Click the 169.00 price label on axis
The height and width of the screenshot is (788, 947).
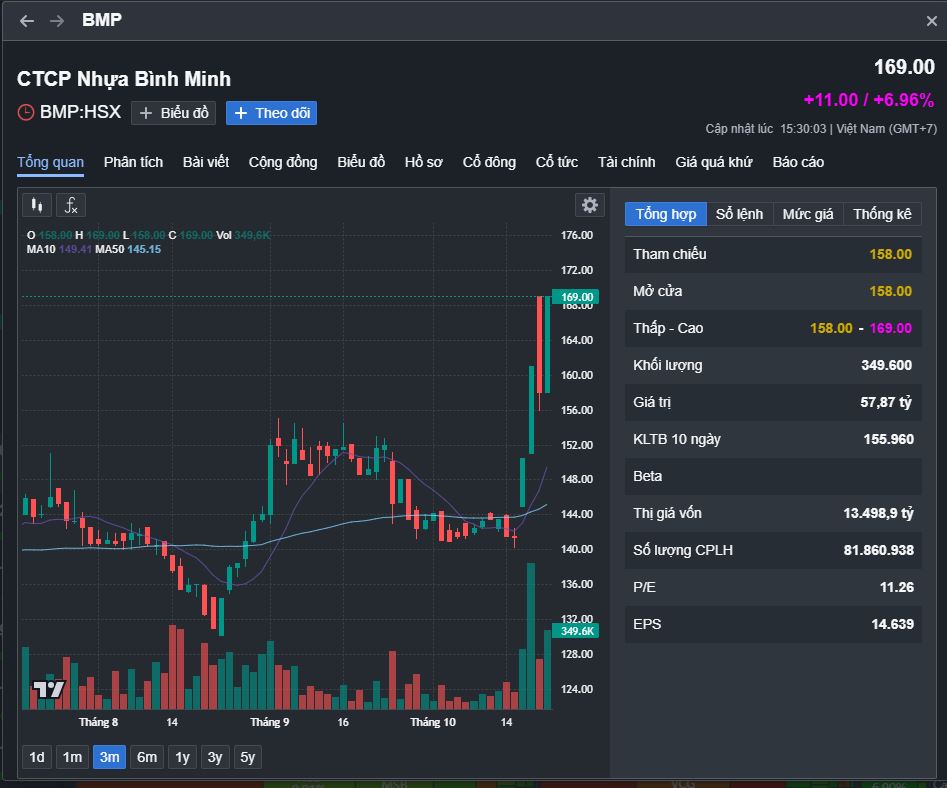click(578, 297)
